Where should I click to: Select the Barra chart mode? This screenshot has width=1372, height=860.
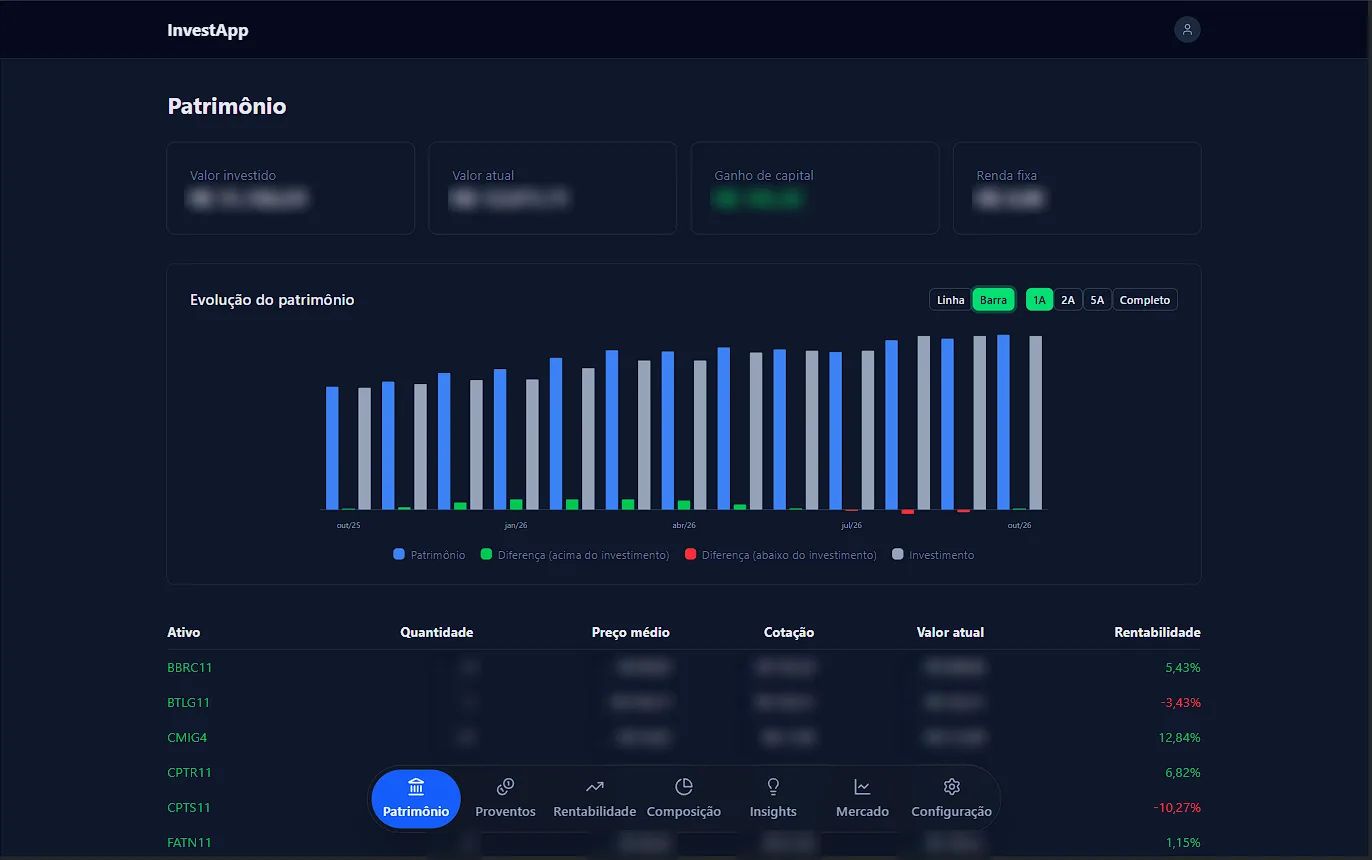(994, 300)
